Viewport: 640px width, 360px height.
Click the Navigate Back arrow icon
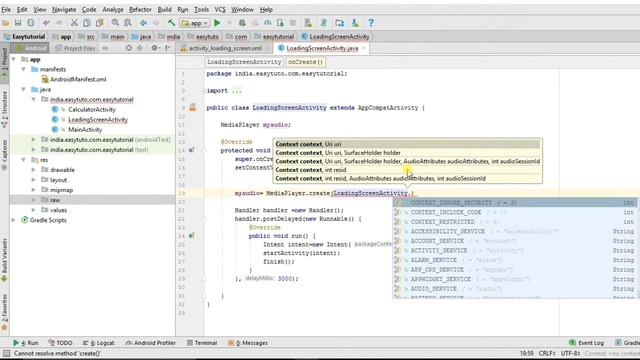(143, 23)
